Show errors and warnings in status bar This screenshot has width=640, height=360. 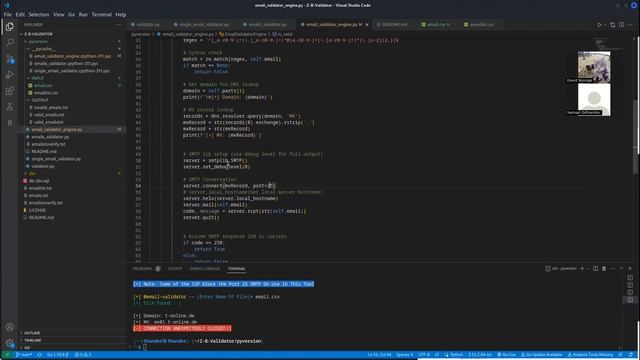pos(83,355)
